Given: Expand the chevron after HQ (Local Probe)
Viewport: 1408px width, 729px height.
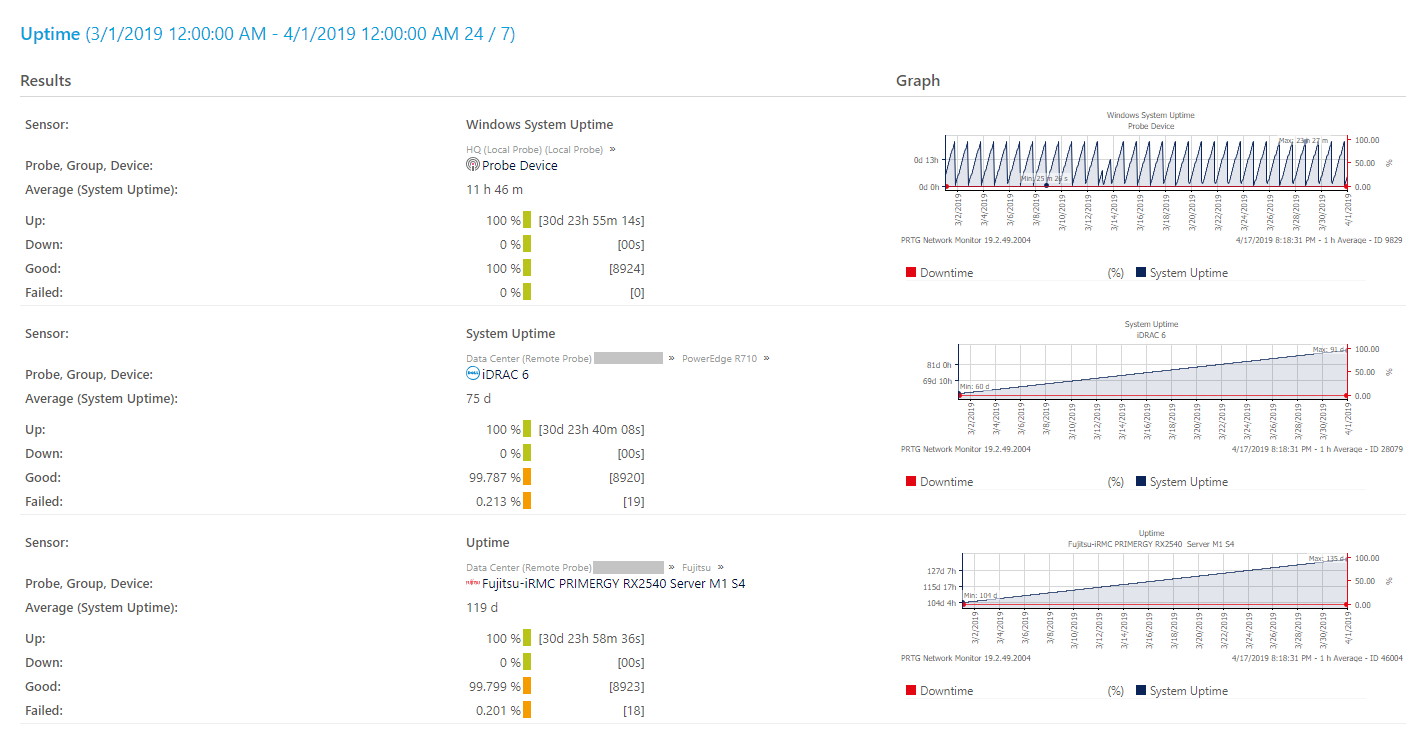Looking at the screenshot, I should 612,149.
